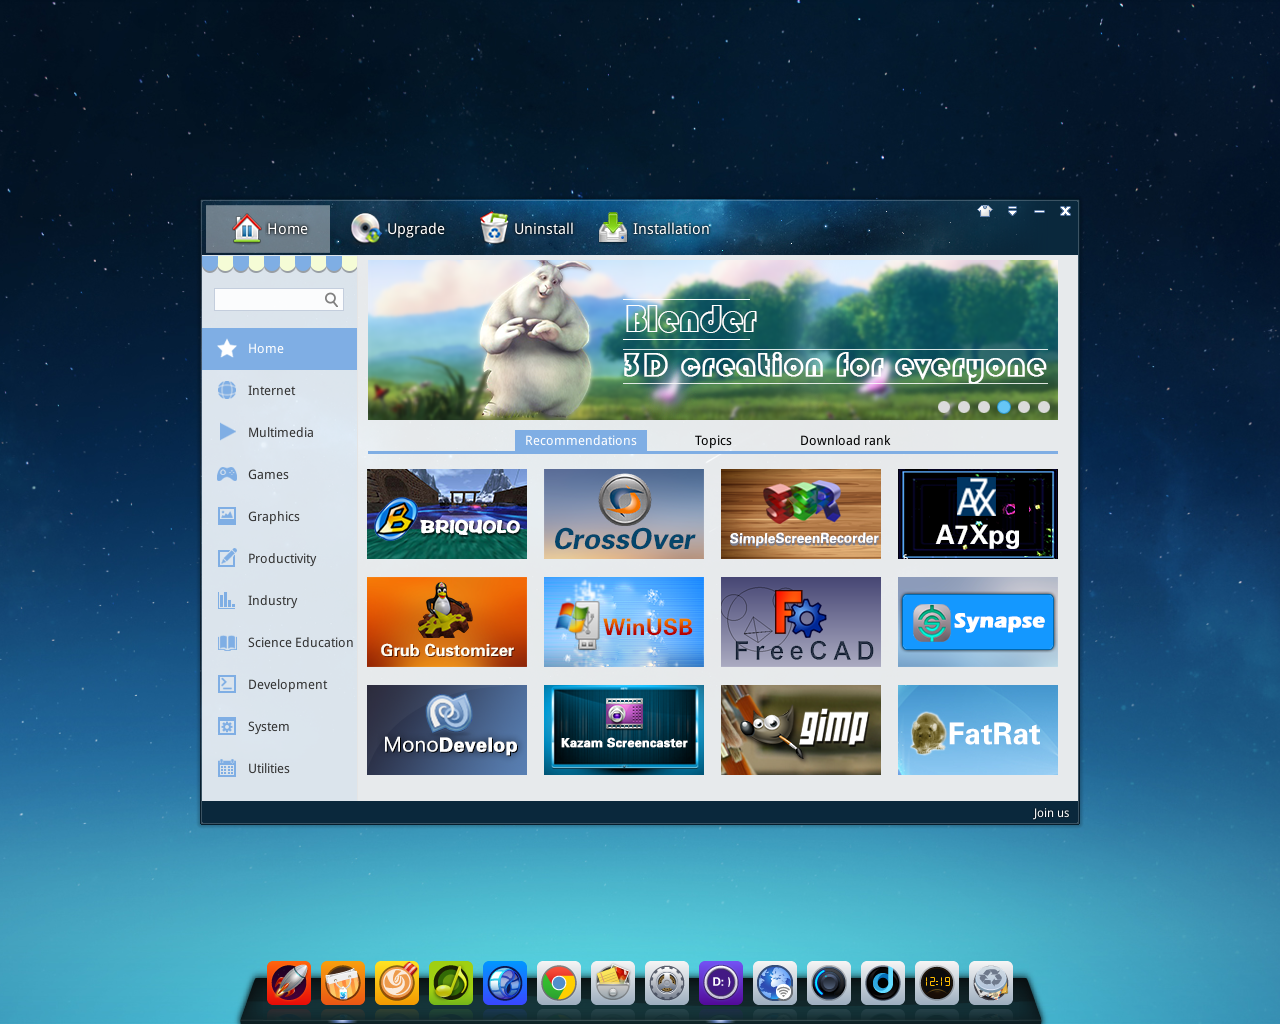
Task: Select the WinUSB app tile
Action: [x=624, y=622]
